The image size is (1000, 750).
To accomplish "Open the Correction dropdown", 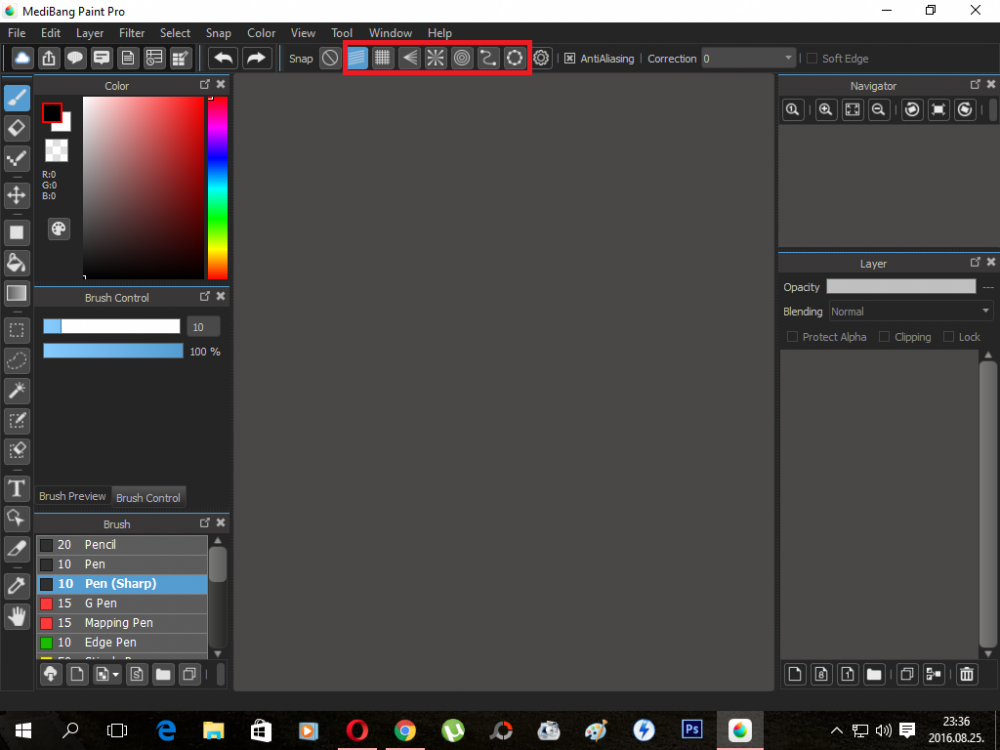I will [x=748, y=59].
